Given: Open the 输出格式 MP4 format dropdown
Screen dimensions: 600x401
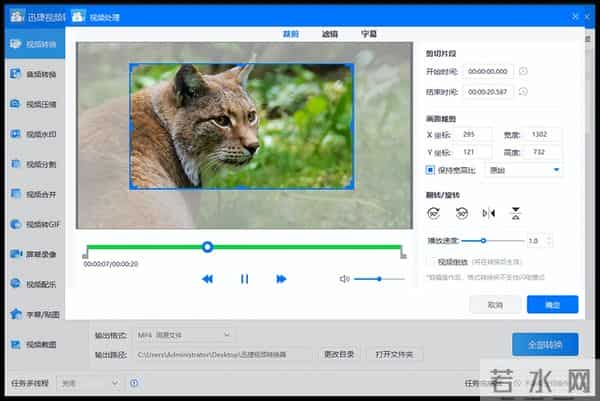Looking at the screenshot, I should coord(184,335).
